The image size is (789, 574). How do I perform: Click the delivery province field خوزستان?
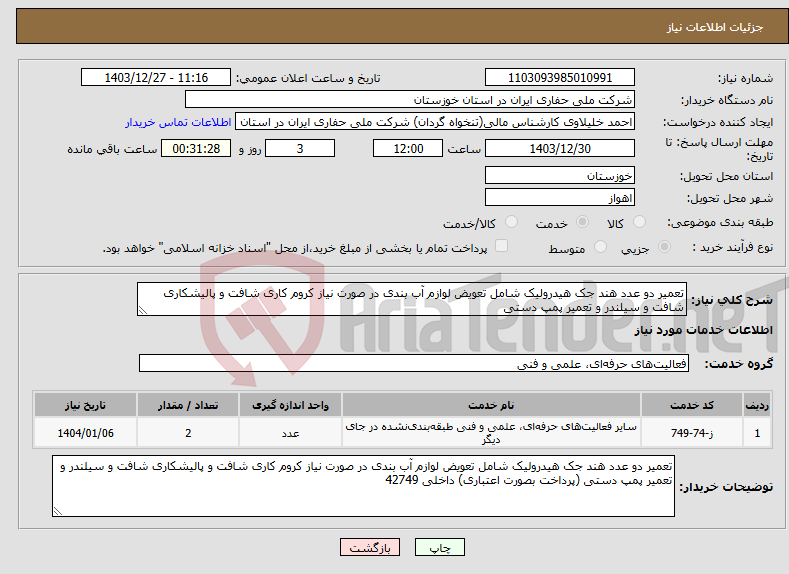560,176
